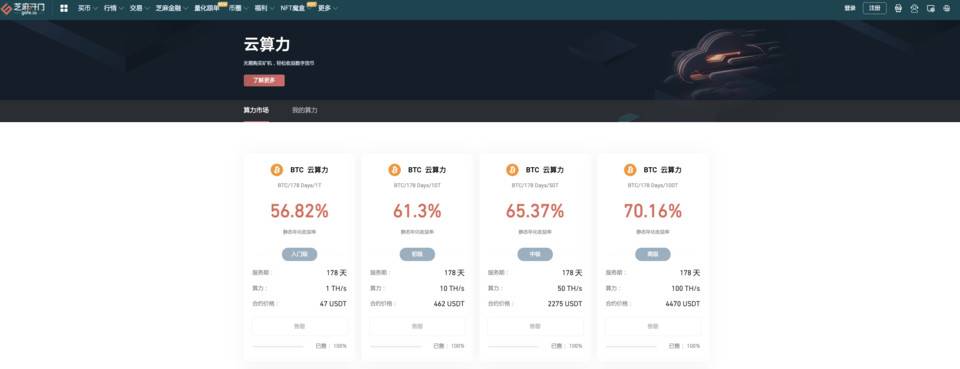Click the Bitcoin icon on the 100T card
Image resolution: width=960 pixels, height=369 pixels.
point(630,170)
